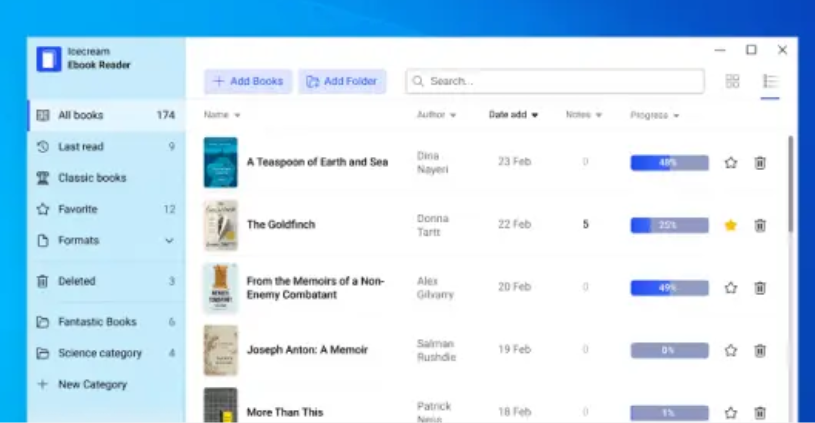The width and height of the screenshot is (815, 423).
Task: Click the 23 Feb date cell
Action: click(x=514, y=162)
